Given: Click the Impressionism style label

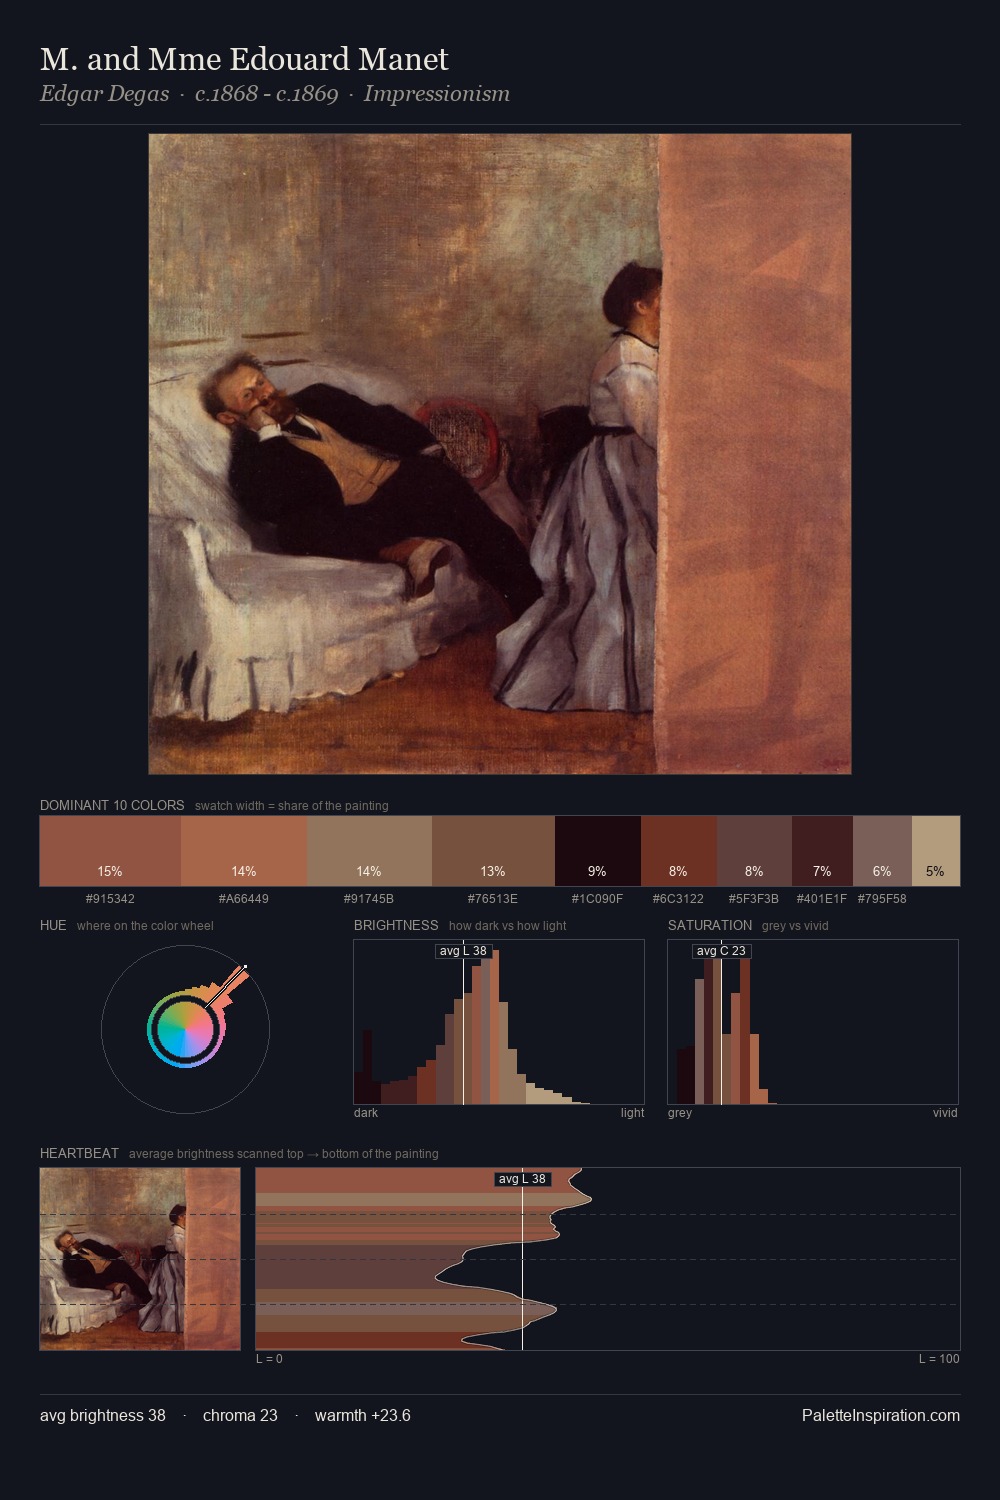Looking at the screenshot, I should (437, 94).
